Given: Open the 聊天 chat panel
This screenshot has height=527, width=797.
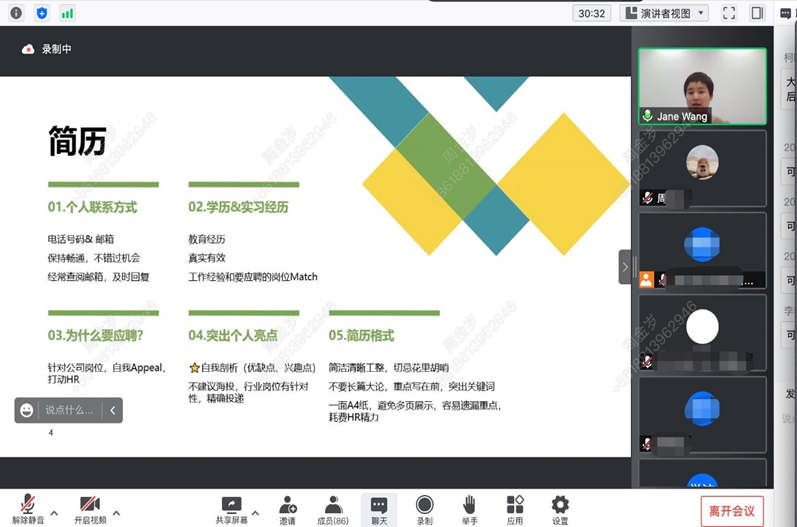Looking at the screenshot, I should (379, 504).
